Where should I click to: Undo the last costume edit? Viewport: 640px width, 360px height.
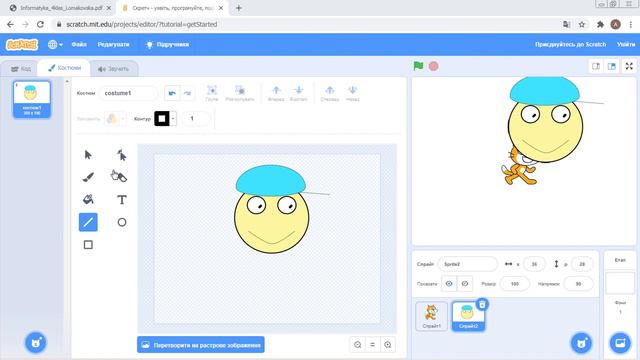[172, 93]
